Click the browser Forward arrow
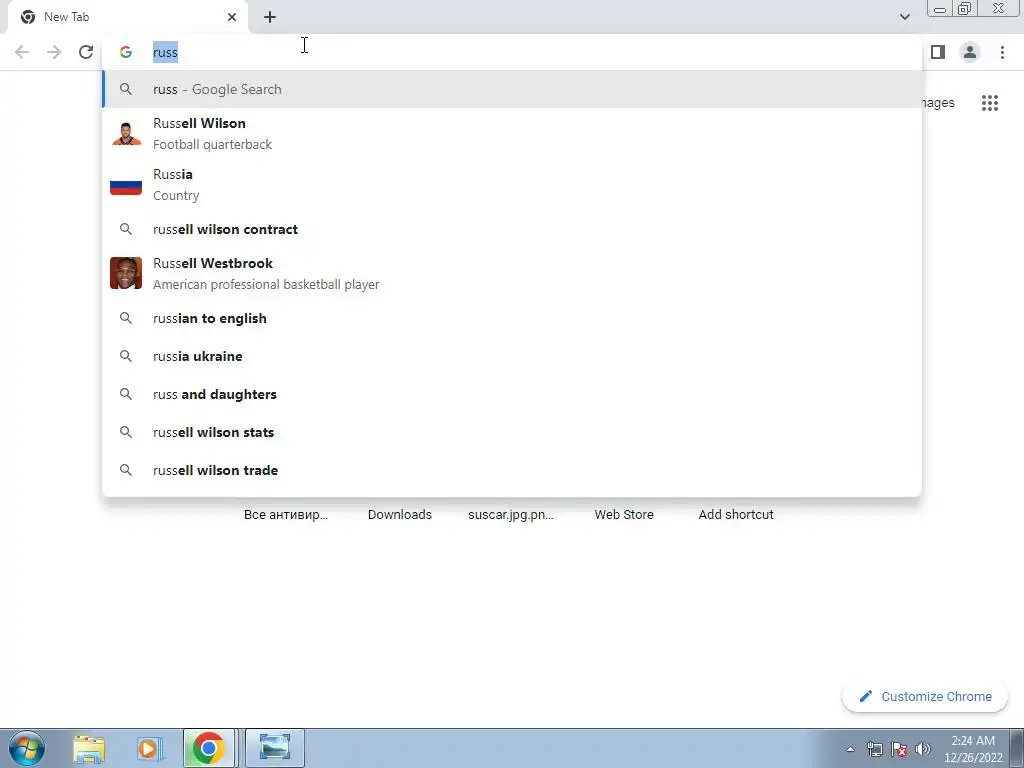Viewport: 1024px width, 768px height. click(54, 52)
